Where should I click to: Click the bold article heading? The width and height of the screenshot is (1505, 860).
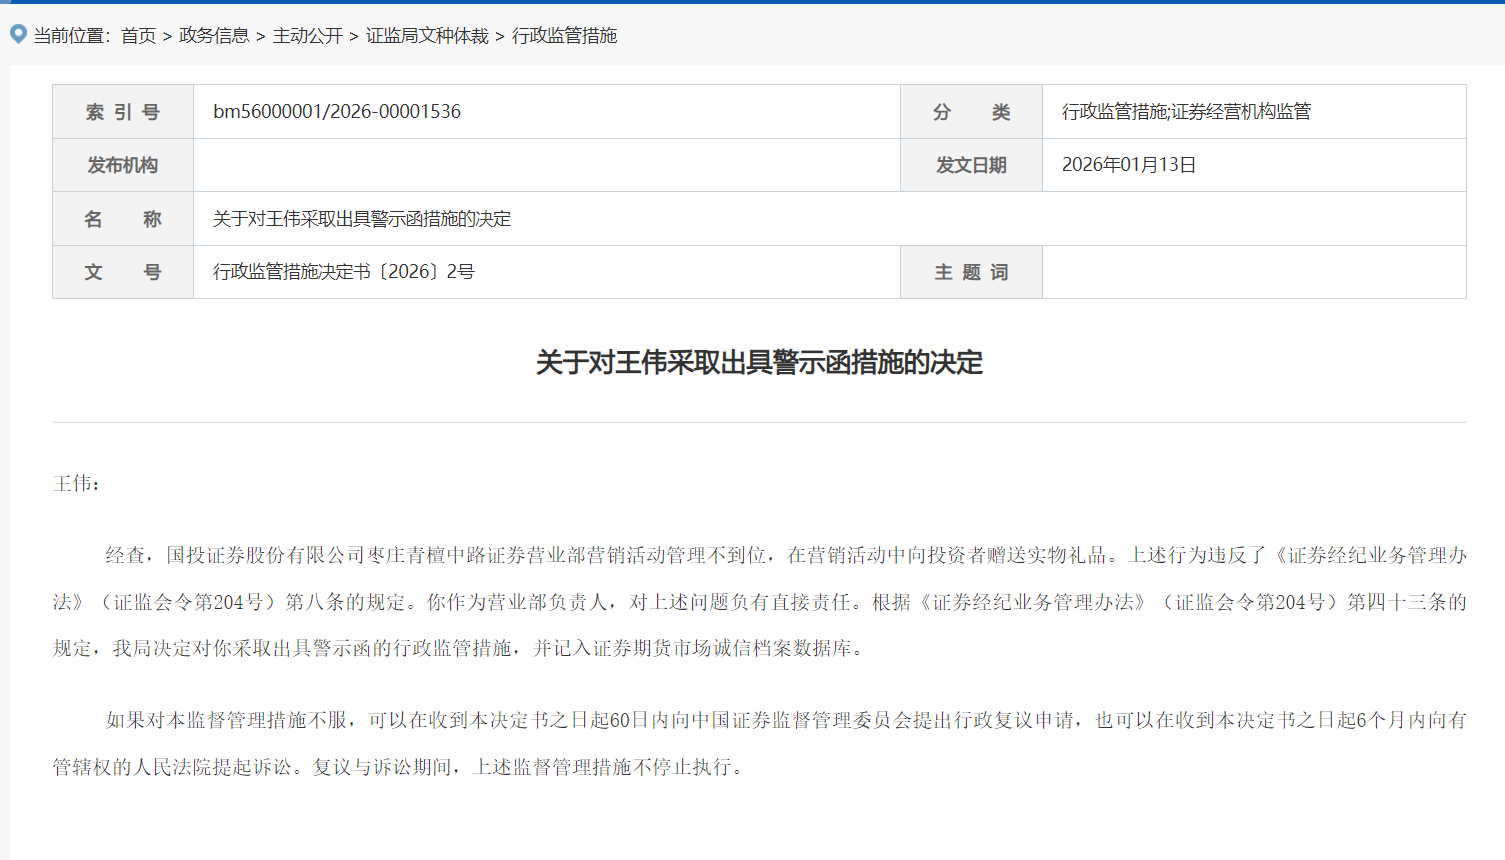tap(752, 366)
